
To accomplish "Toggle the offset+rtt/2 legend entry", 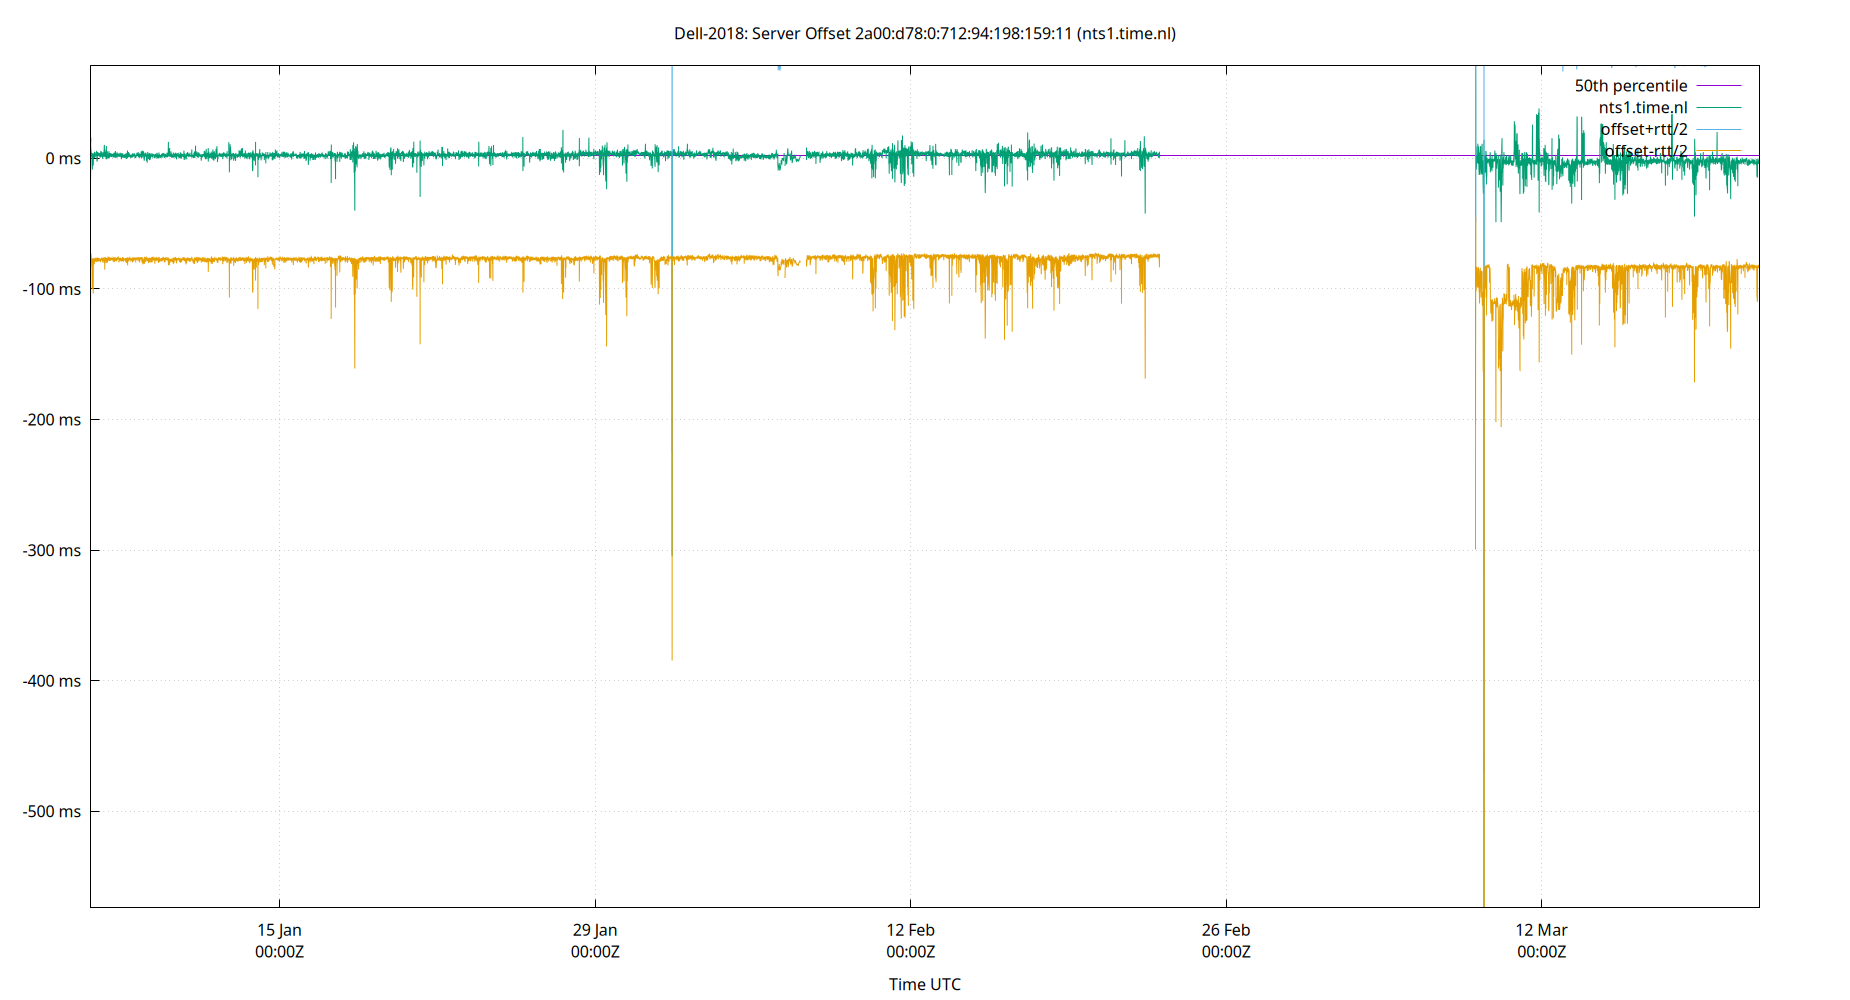I will 1645,128.
